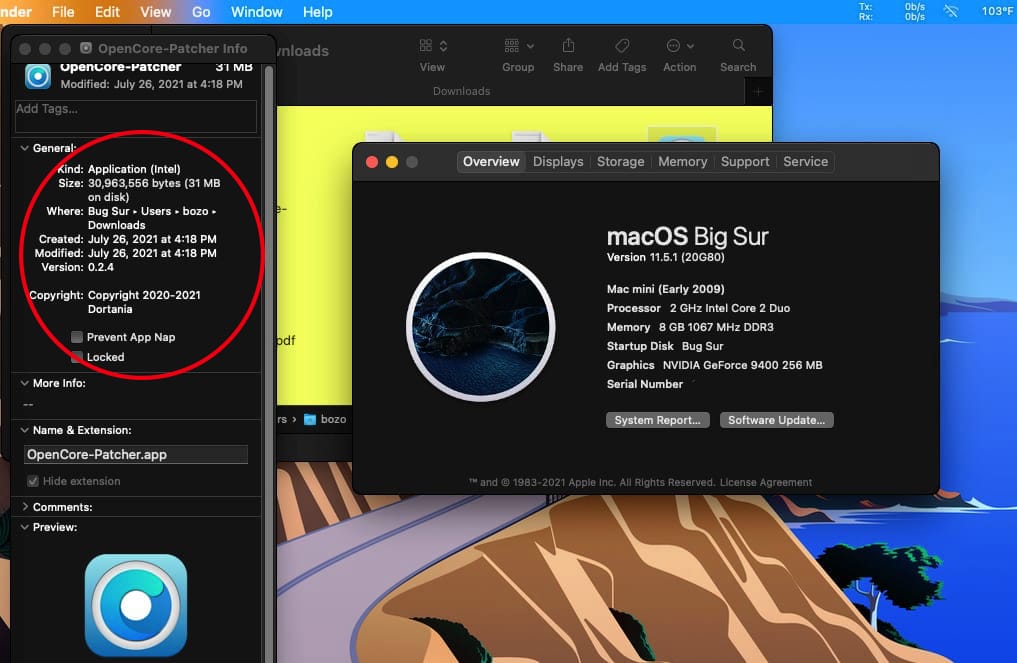Image resolution: width=1017 pixels, height=663 pixels.
Task: Click the Downloads tab title in Finder
Action: coord(461,91)
